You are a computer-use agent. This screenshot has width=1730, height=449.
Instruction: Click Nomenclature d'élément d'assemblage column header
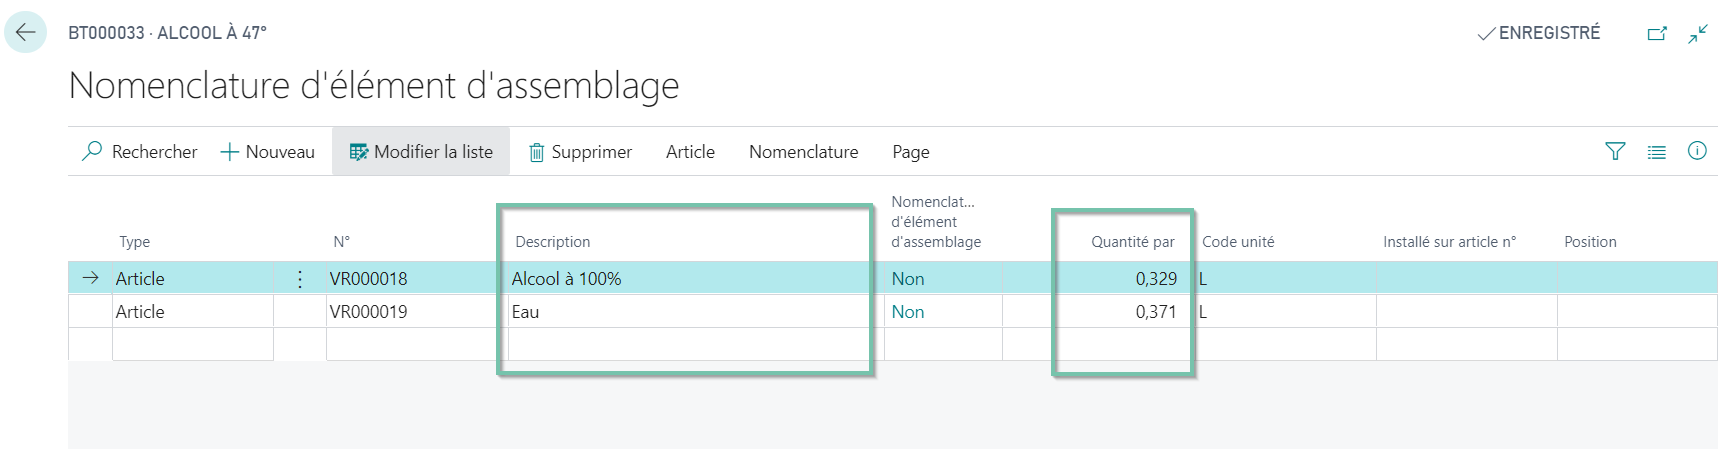[936, 222]
